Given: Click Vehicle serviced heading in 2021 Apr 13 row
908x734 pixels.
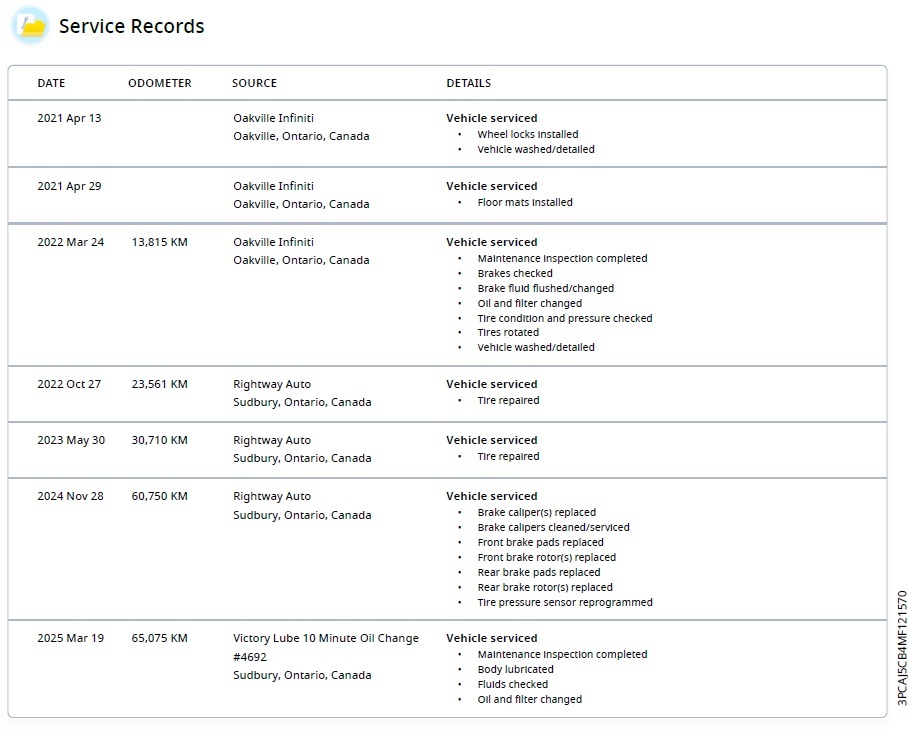Looking at the screenshot, I should [492, 118].
